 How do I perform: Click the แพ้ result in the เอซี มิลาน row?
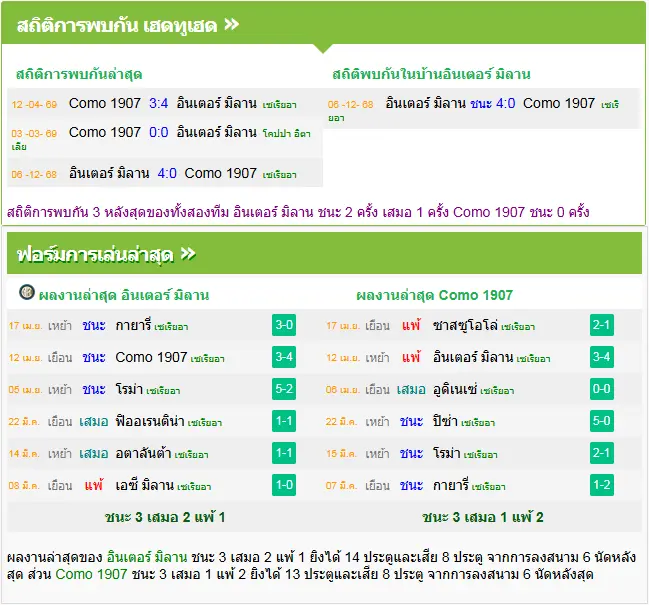point(94,485)
